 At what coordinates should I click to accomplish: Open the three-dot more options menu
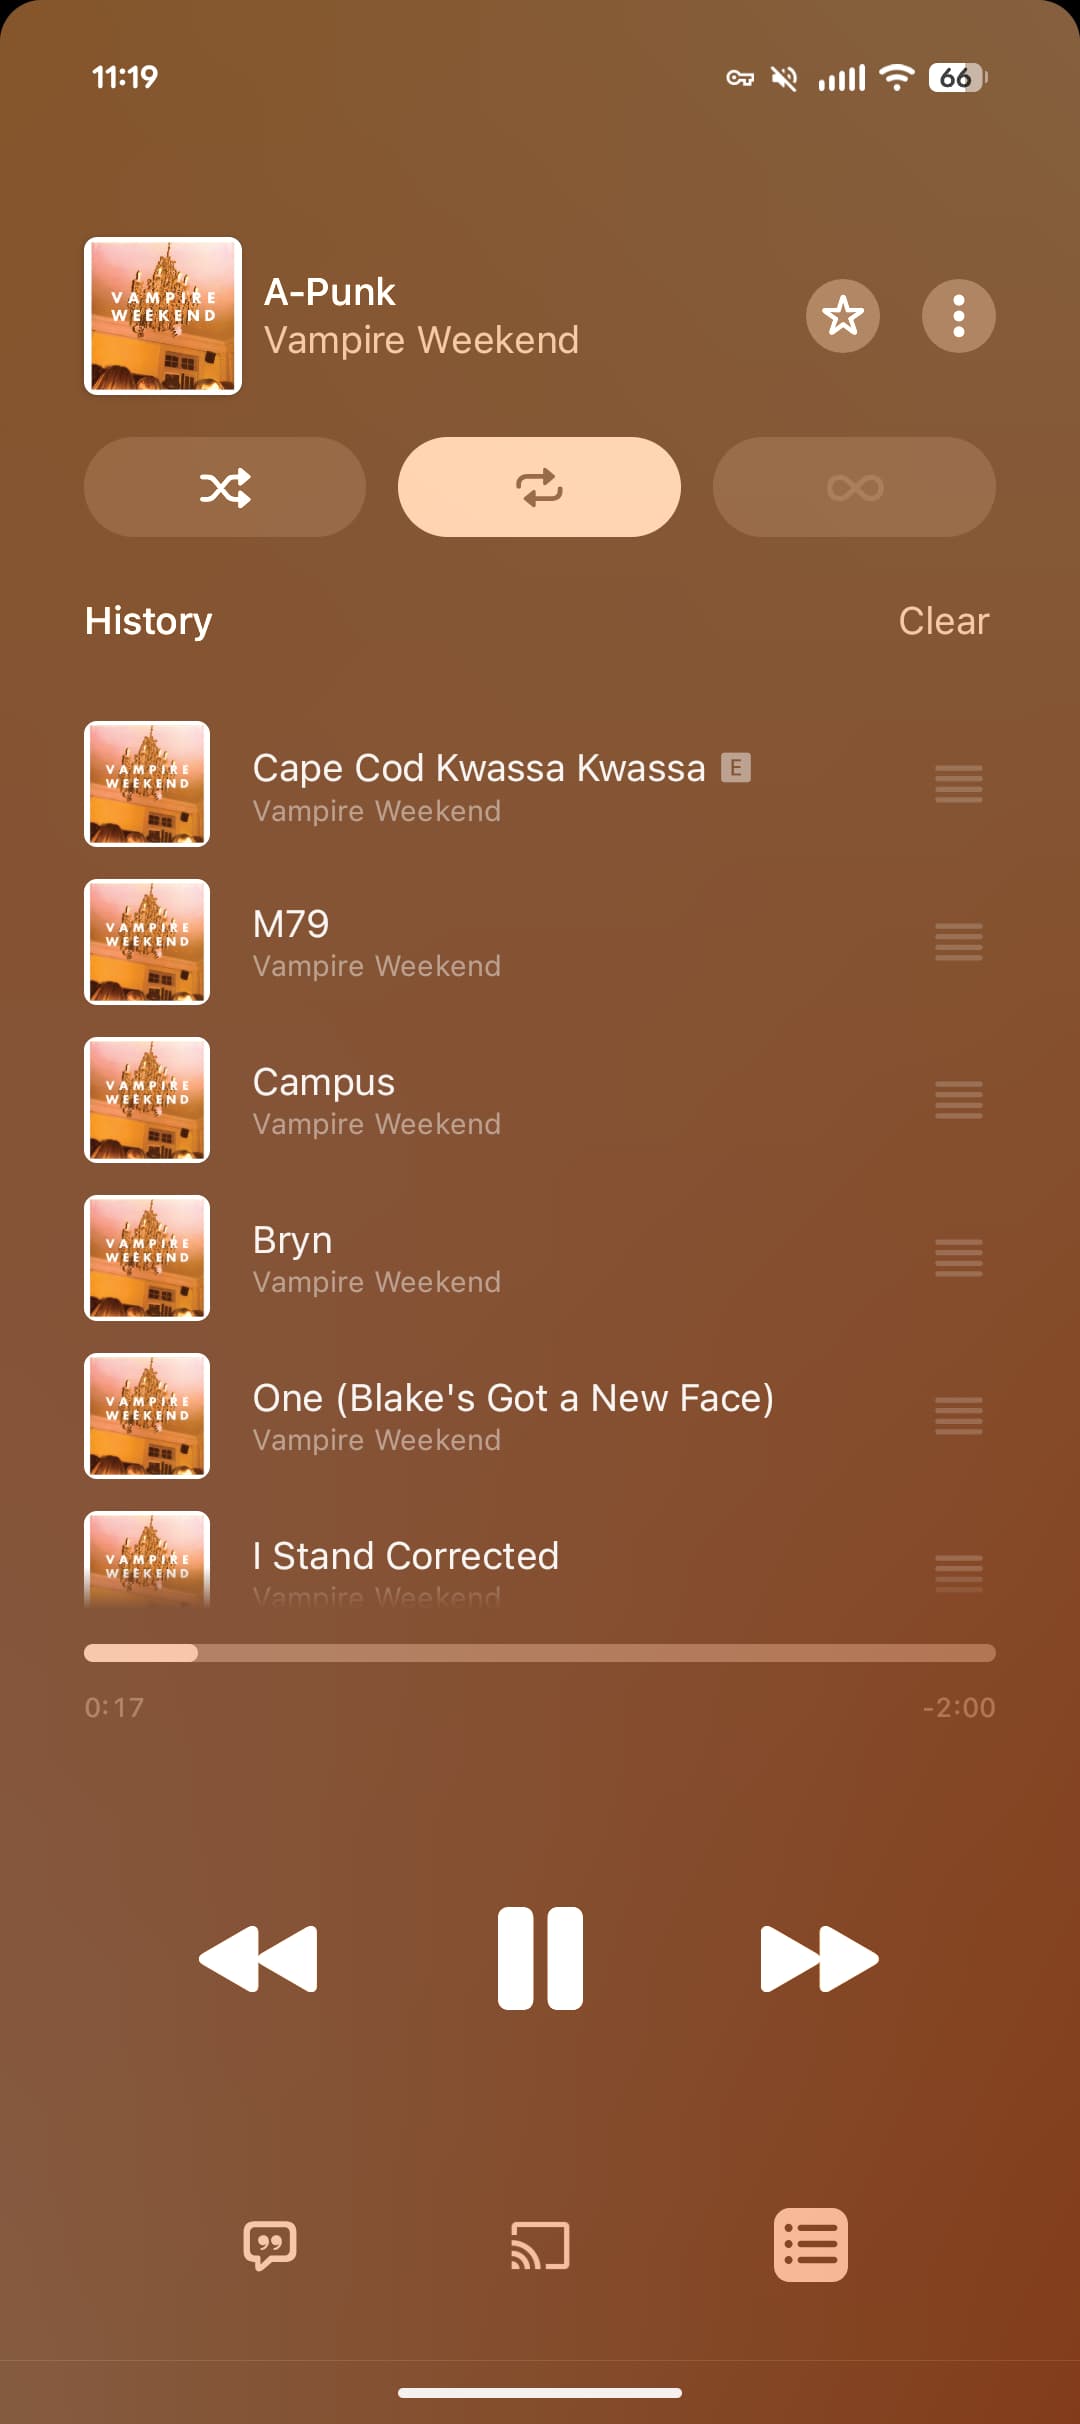(x=958, y=316)
